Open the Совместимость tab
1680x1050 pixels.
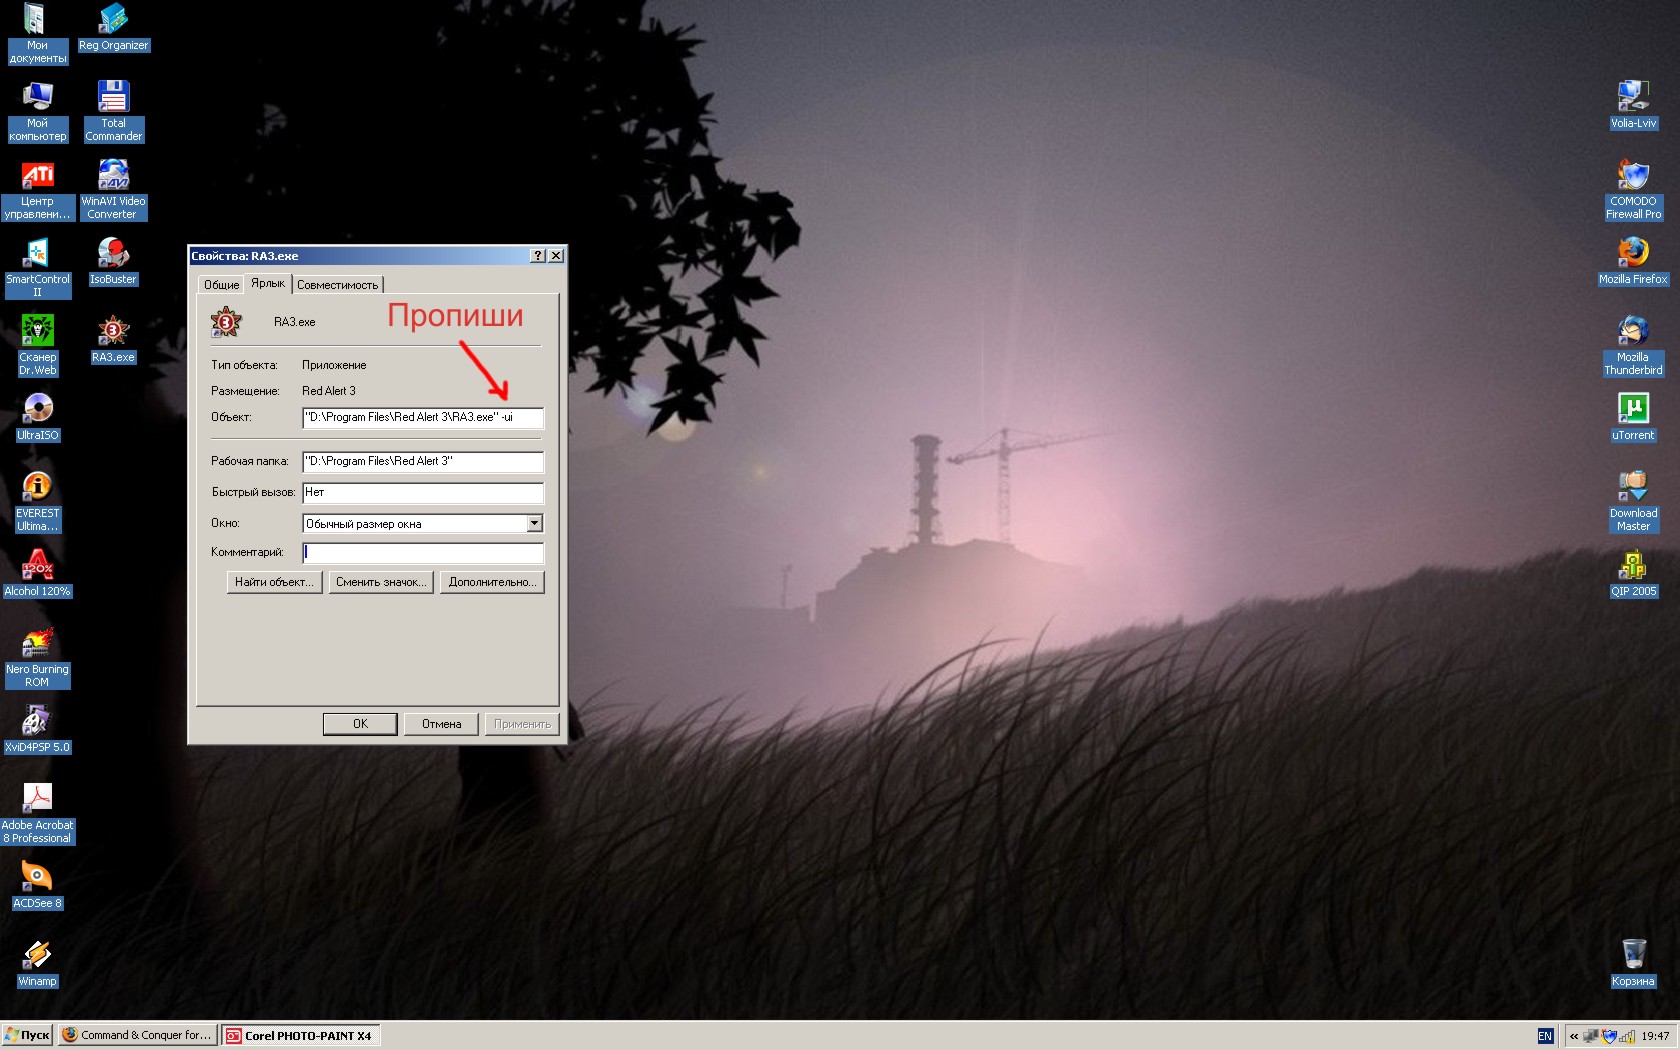pos(338,285)
